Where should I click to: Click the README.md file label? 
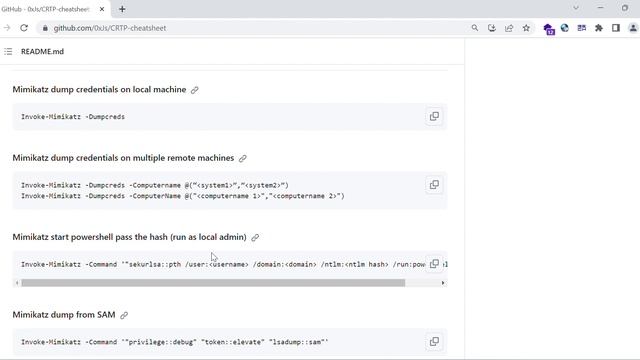click(x=42, y=51)
